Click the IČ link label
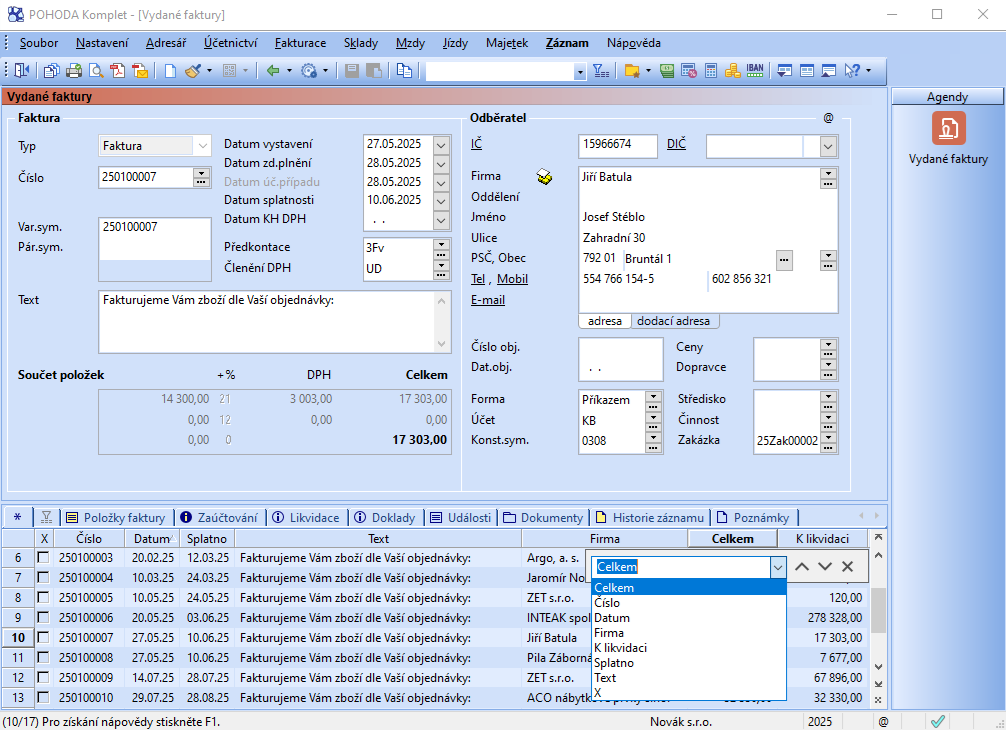This screenshot has height=730, width=1006. [476, 143]
